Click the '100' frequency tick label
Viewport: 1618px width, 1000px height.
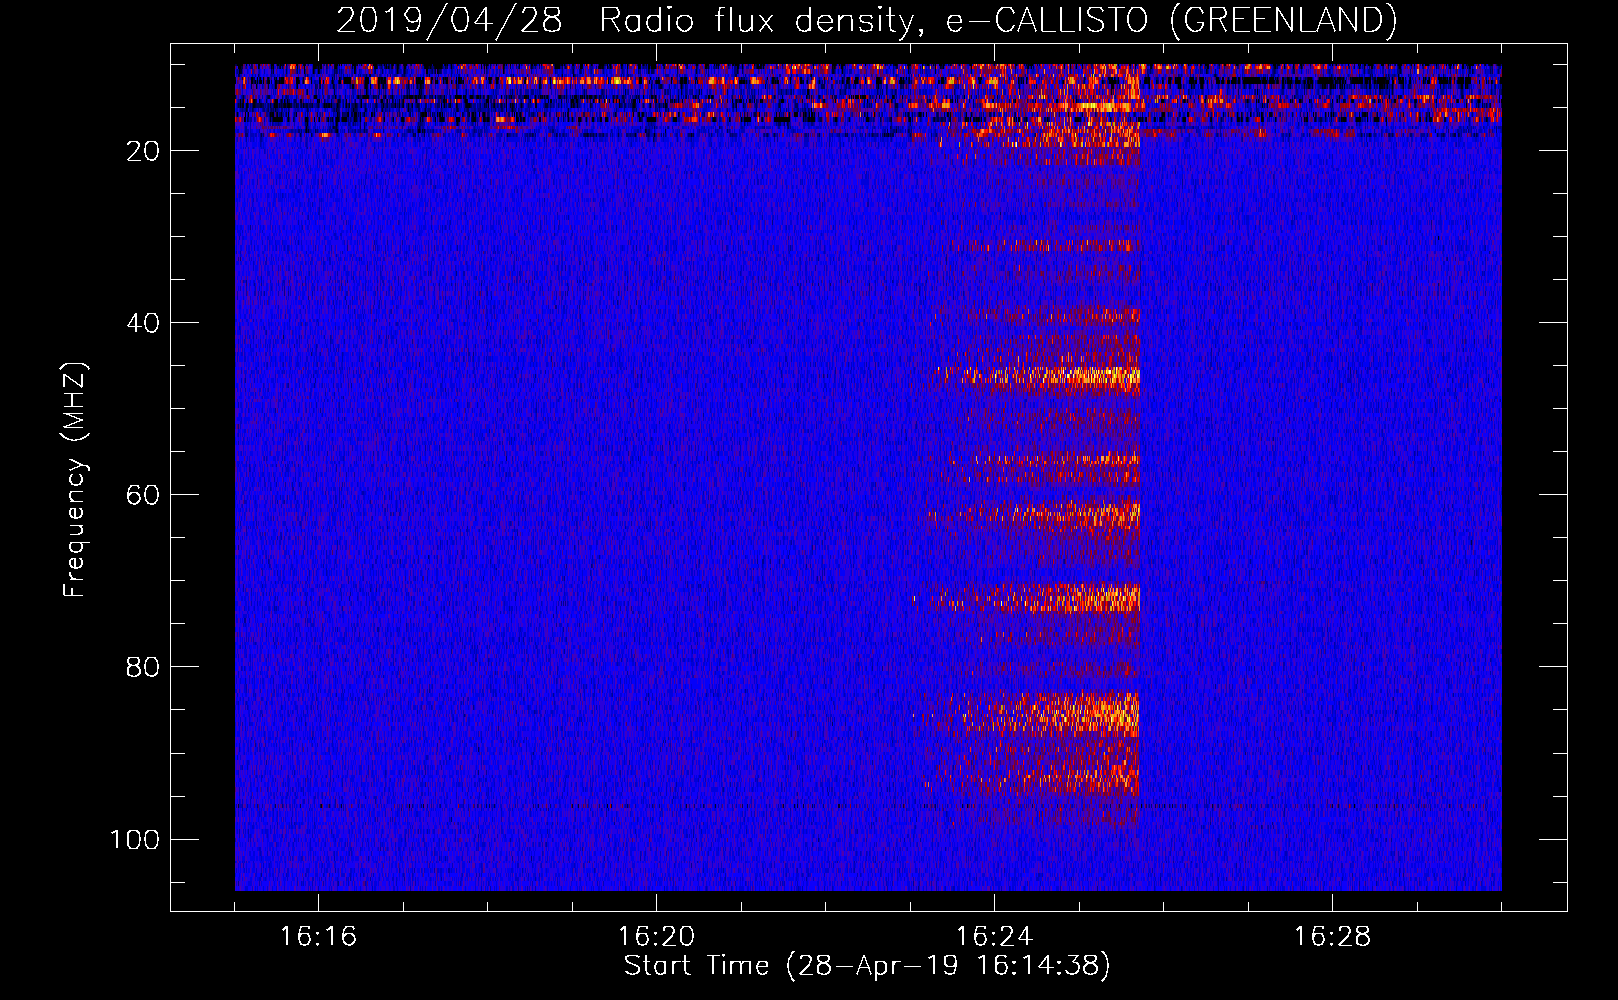tap(135, 839)
